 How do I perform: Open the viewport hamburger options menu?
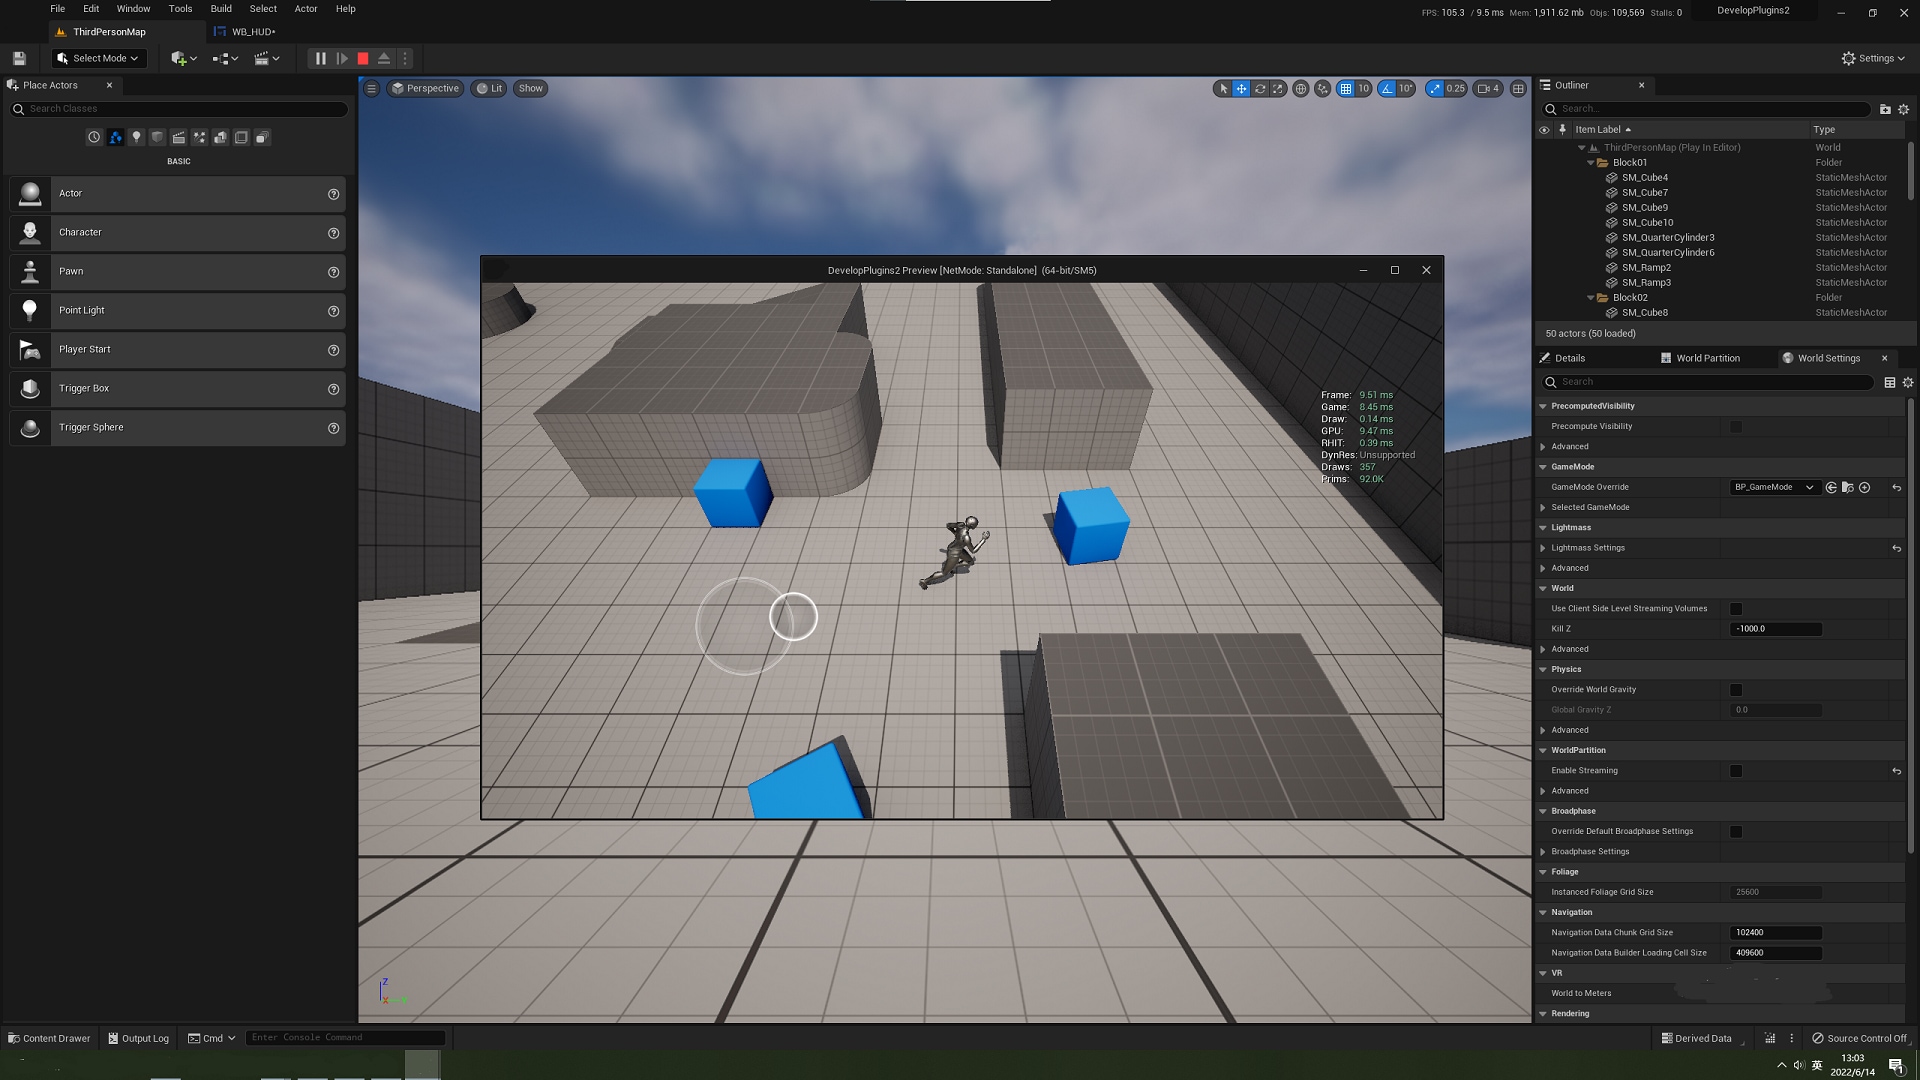tap(371, 89)
